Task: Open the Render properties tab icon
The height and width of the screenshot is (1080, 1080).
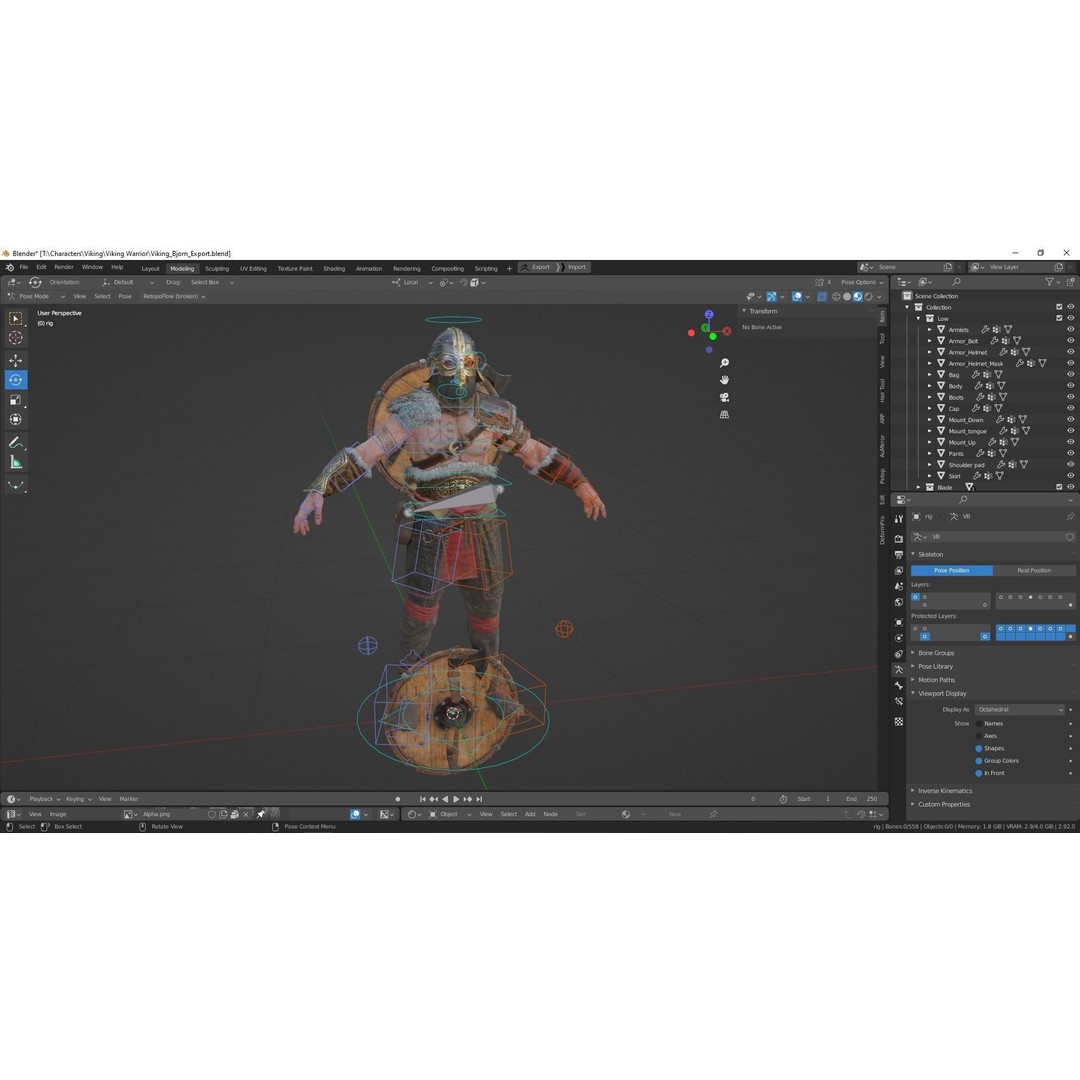Action: coord(898,539)
